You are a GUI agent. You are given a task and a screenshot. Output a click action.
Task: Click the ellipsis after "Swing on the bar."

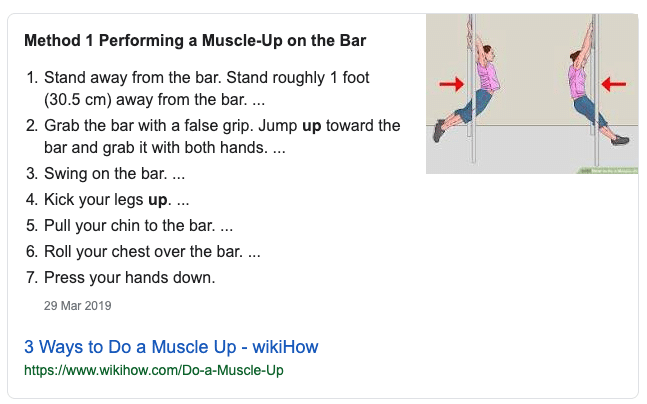(x=177, y=174)
